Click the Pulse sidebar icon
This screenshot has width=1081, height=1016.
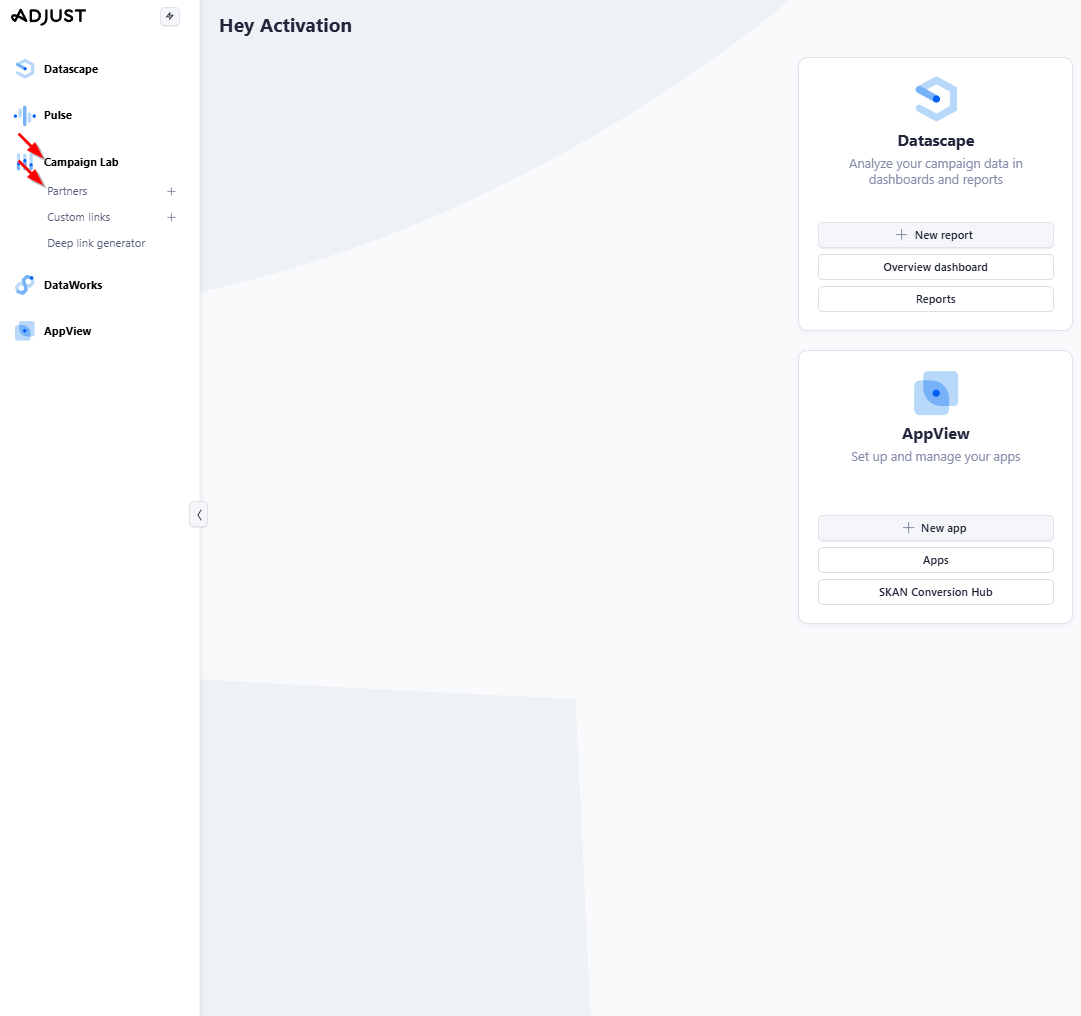pyautogui.click(x=25, y=115)
